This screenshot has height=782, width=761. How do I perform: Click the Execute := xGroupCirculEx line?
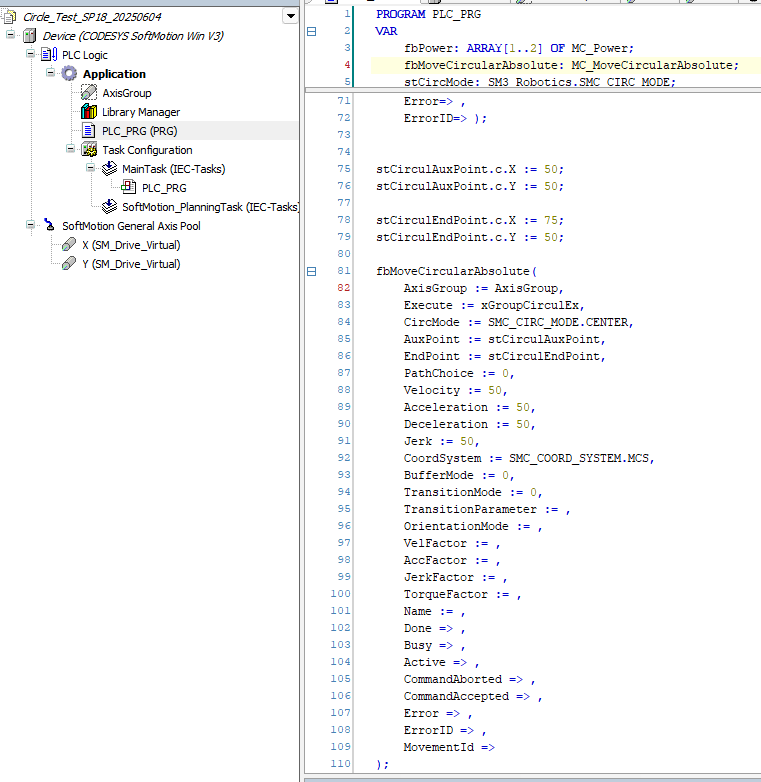pyautogui.click(x=494, y=305)
